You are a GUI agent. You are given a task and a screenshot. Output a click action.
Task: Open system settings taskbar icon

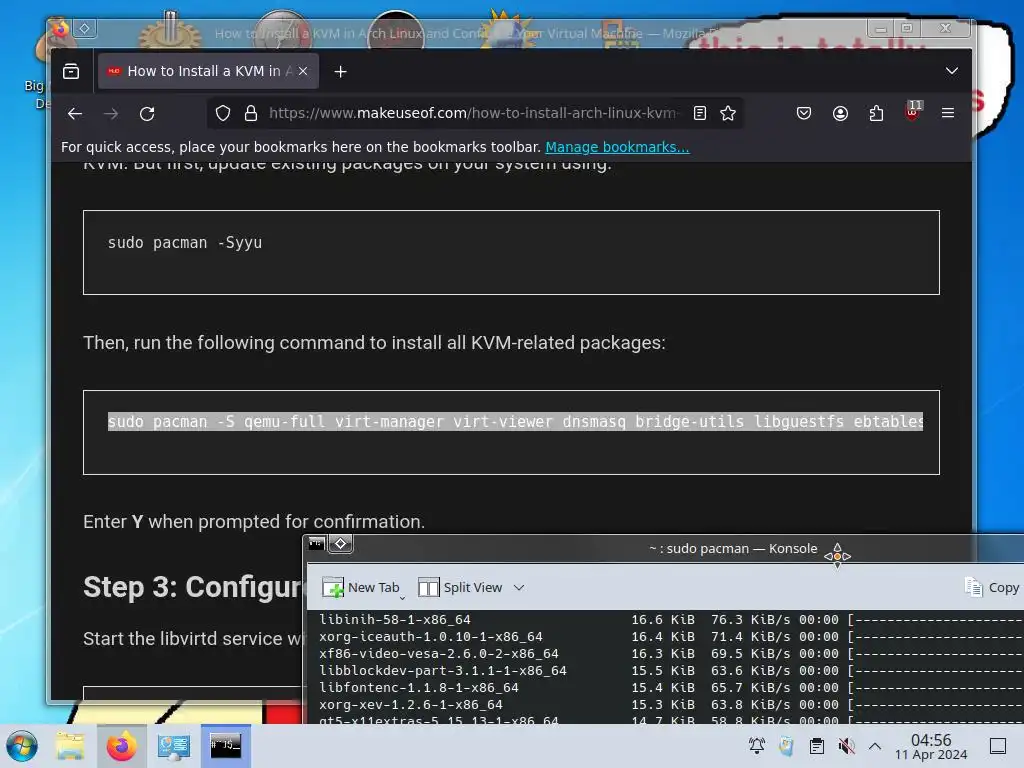(x=173, y=746)
